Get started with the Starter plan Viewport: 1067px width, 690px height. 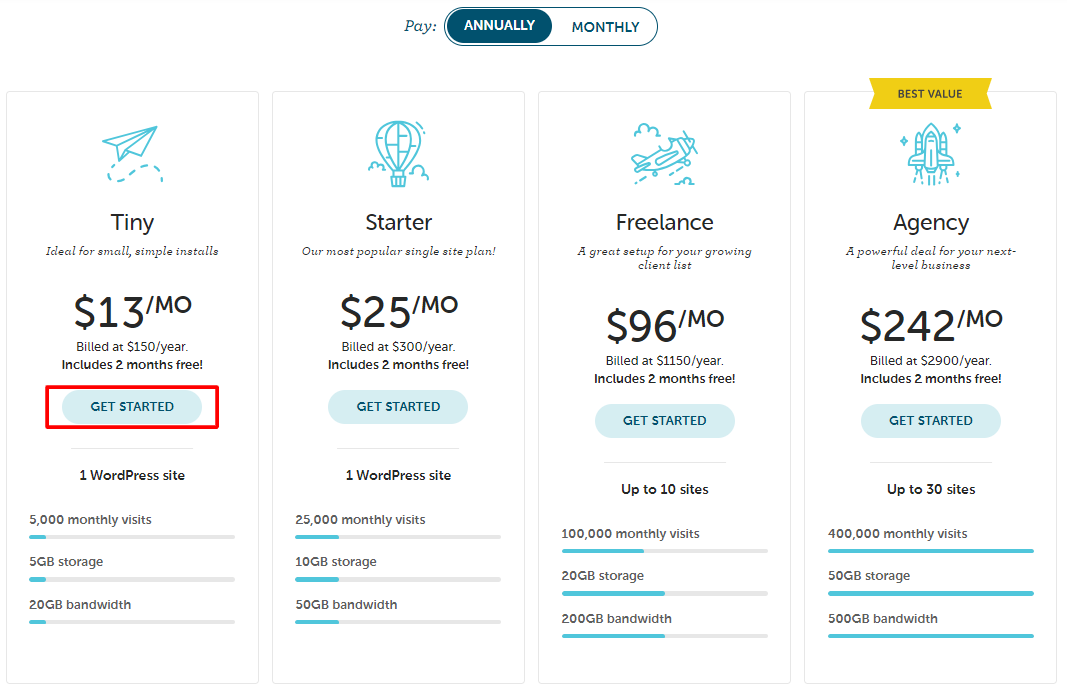[x=398, y=407]
